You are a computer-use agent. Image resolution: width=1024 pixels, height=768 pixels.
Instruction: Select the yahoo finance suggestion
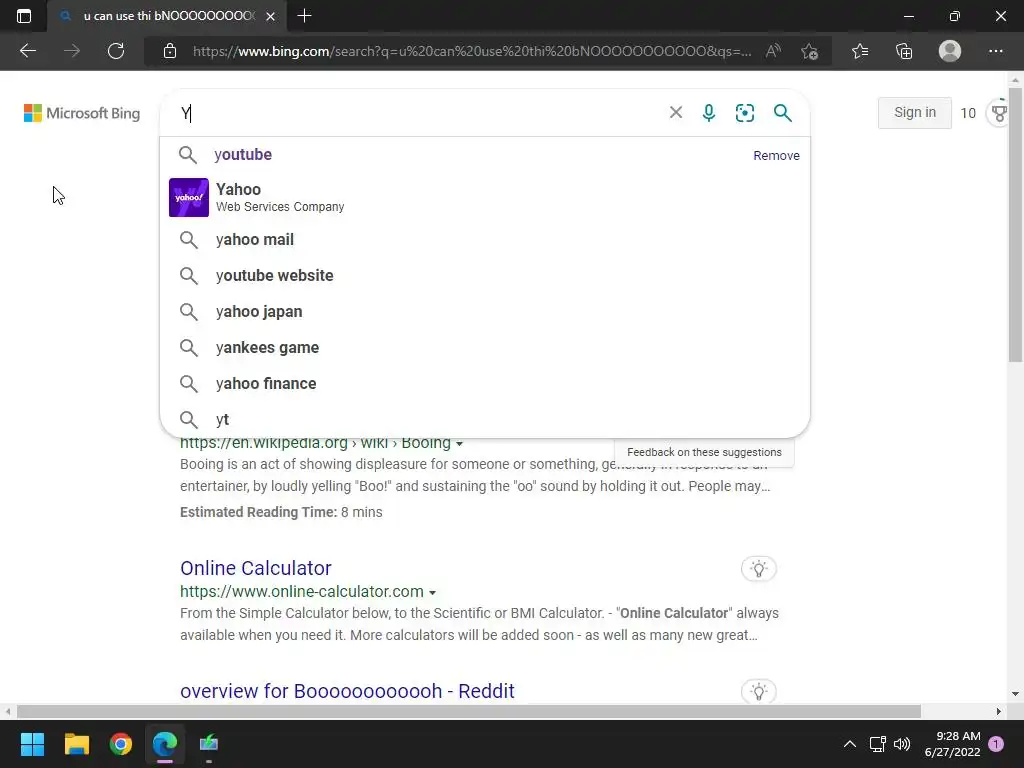[x=485, y=383]
